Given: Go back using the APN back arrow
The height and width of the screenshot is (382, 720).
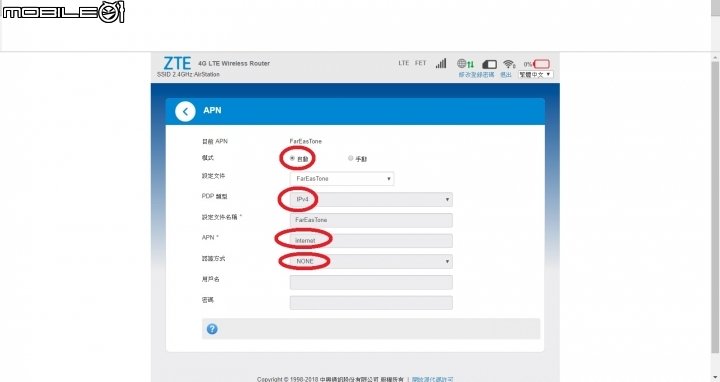Looking at the screenshot, I should pyautogui.click(x=185, y=111).
